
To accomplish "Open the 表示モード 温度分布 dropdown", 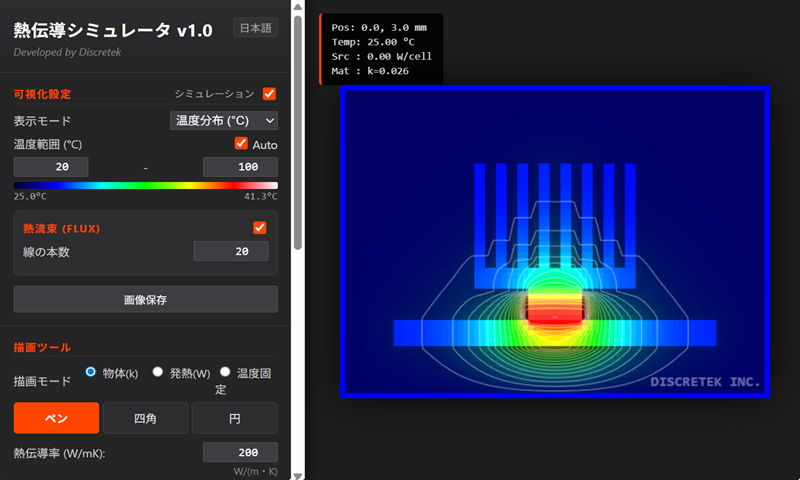I will pos(224,120).
